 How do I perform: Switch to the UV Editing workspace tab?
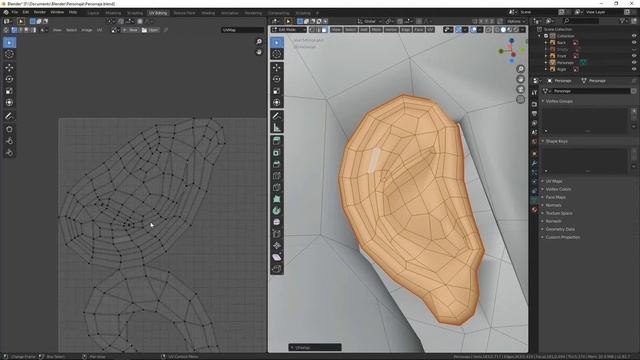click(x=158, y=13)
